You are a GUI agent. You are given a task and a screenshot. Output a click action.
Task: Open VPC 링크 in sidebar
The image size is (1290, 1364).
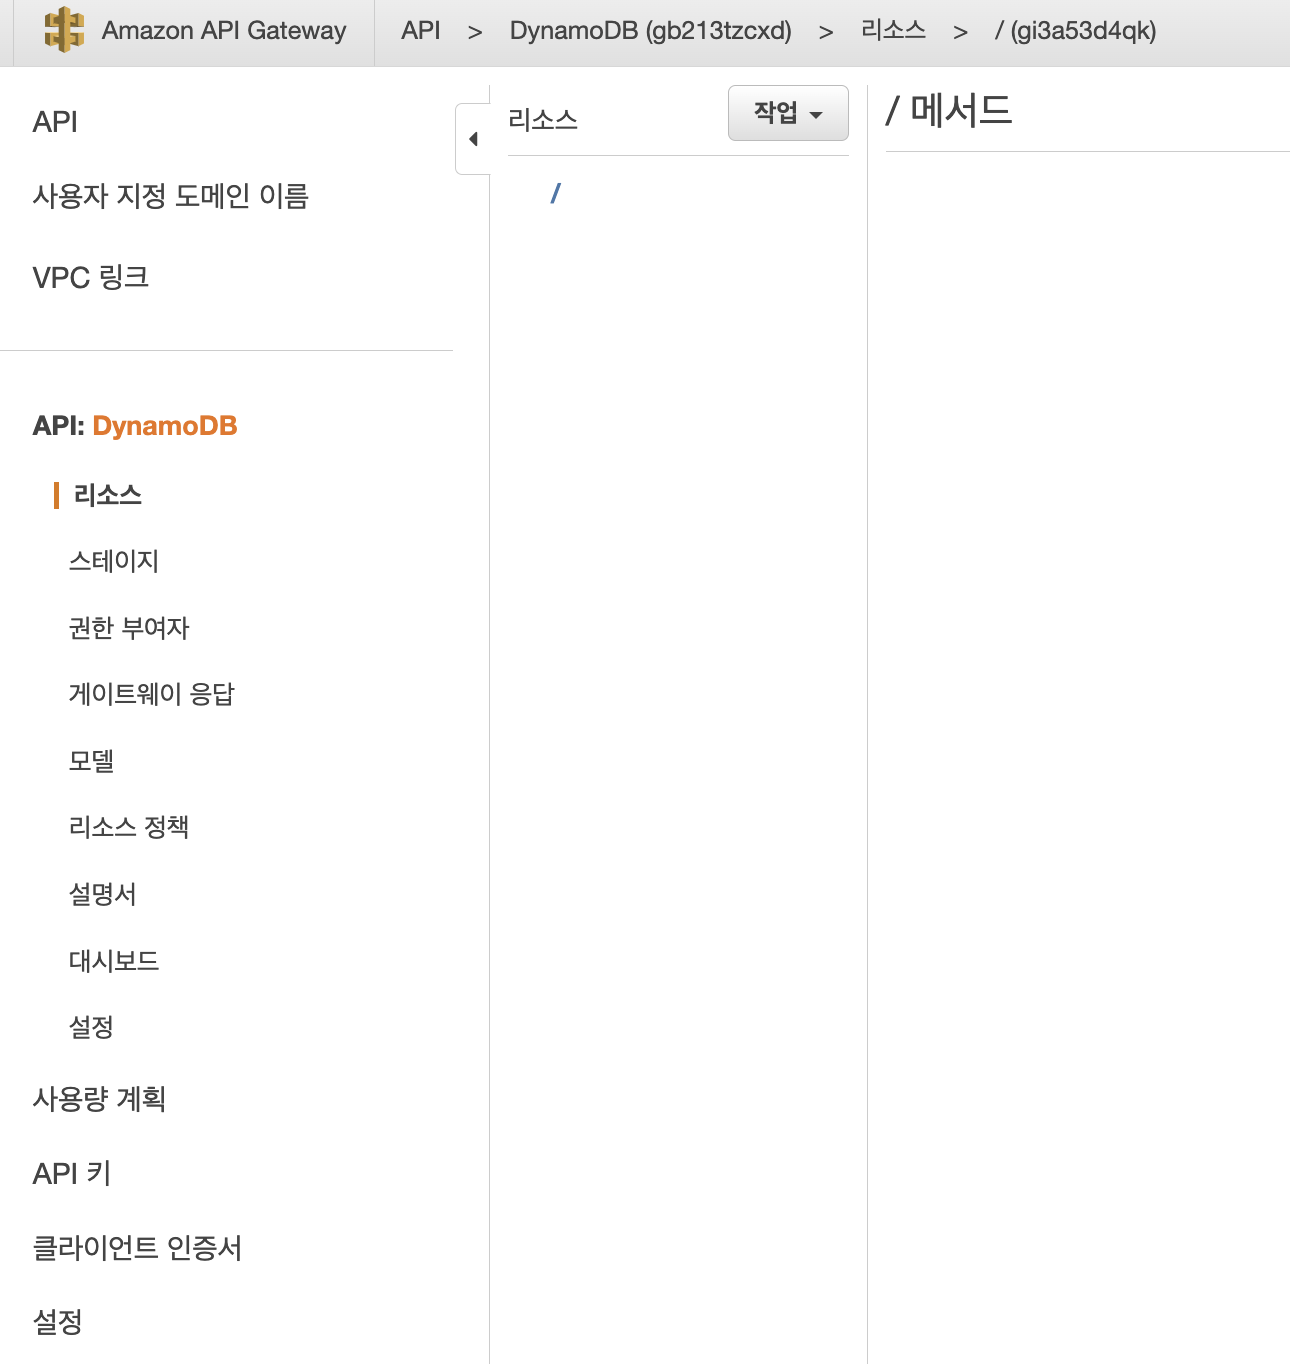(91, 277)
